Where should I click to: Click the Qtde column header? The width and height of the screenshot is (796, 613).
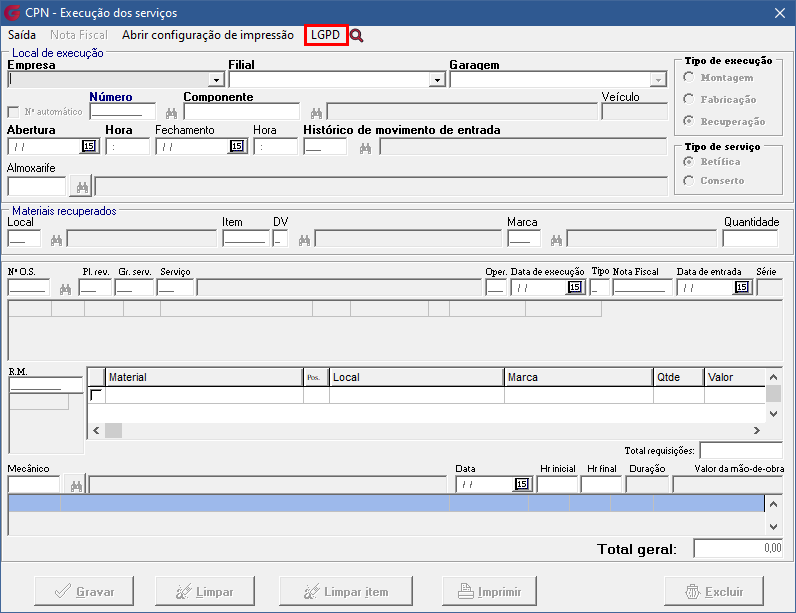click(x=678, y=377)
